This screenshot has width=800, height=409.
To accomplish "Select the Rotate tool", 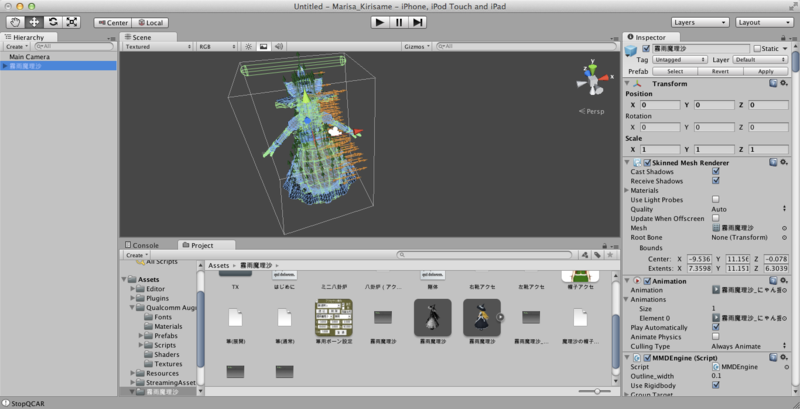I will click(53, 22).
